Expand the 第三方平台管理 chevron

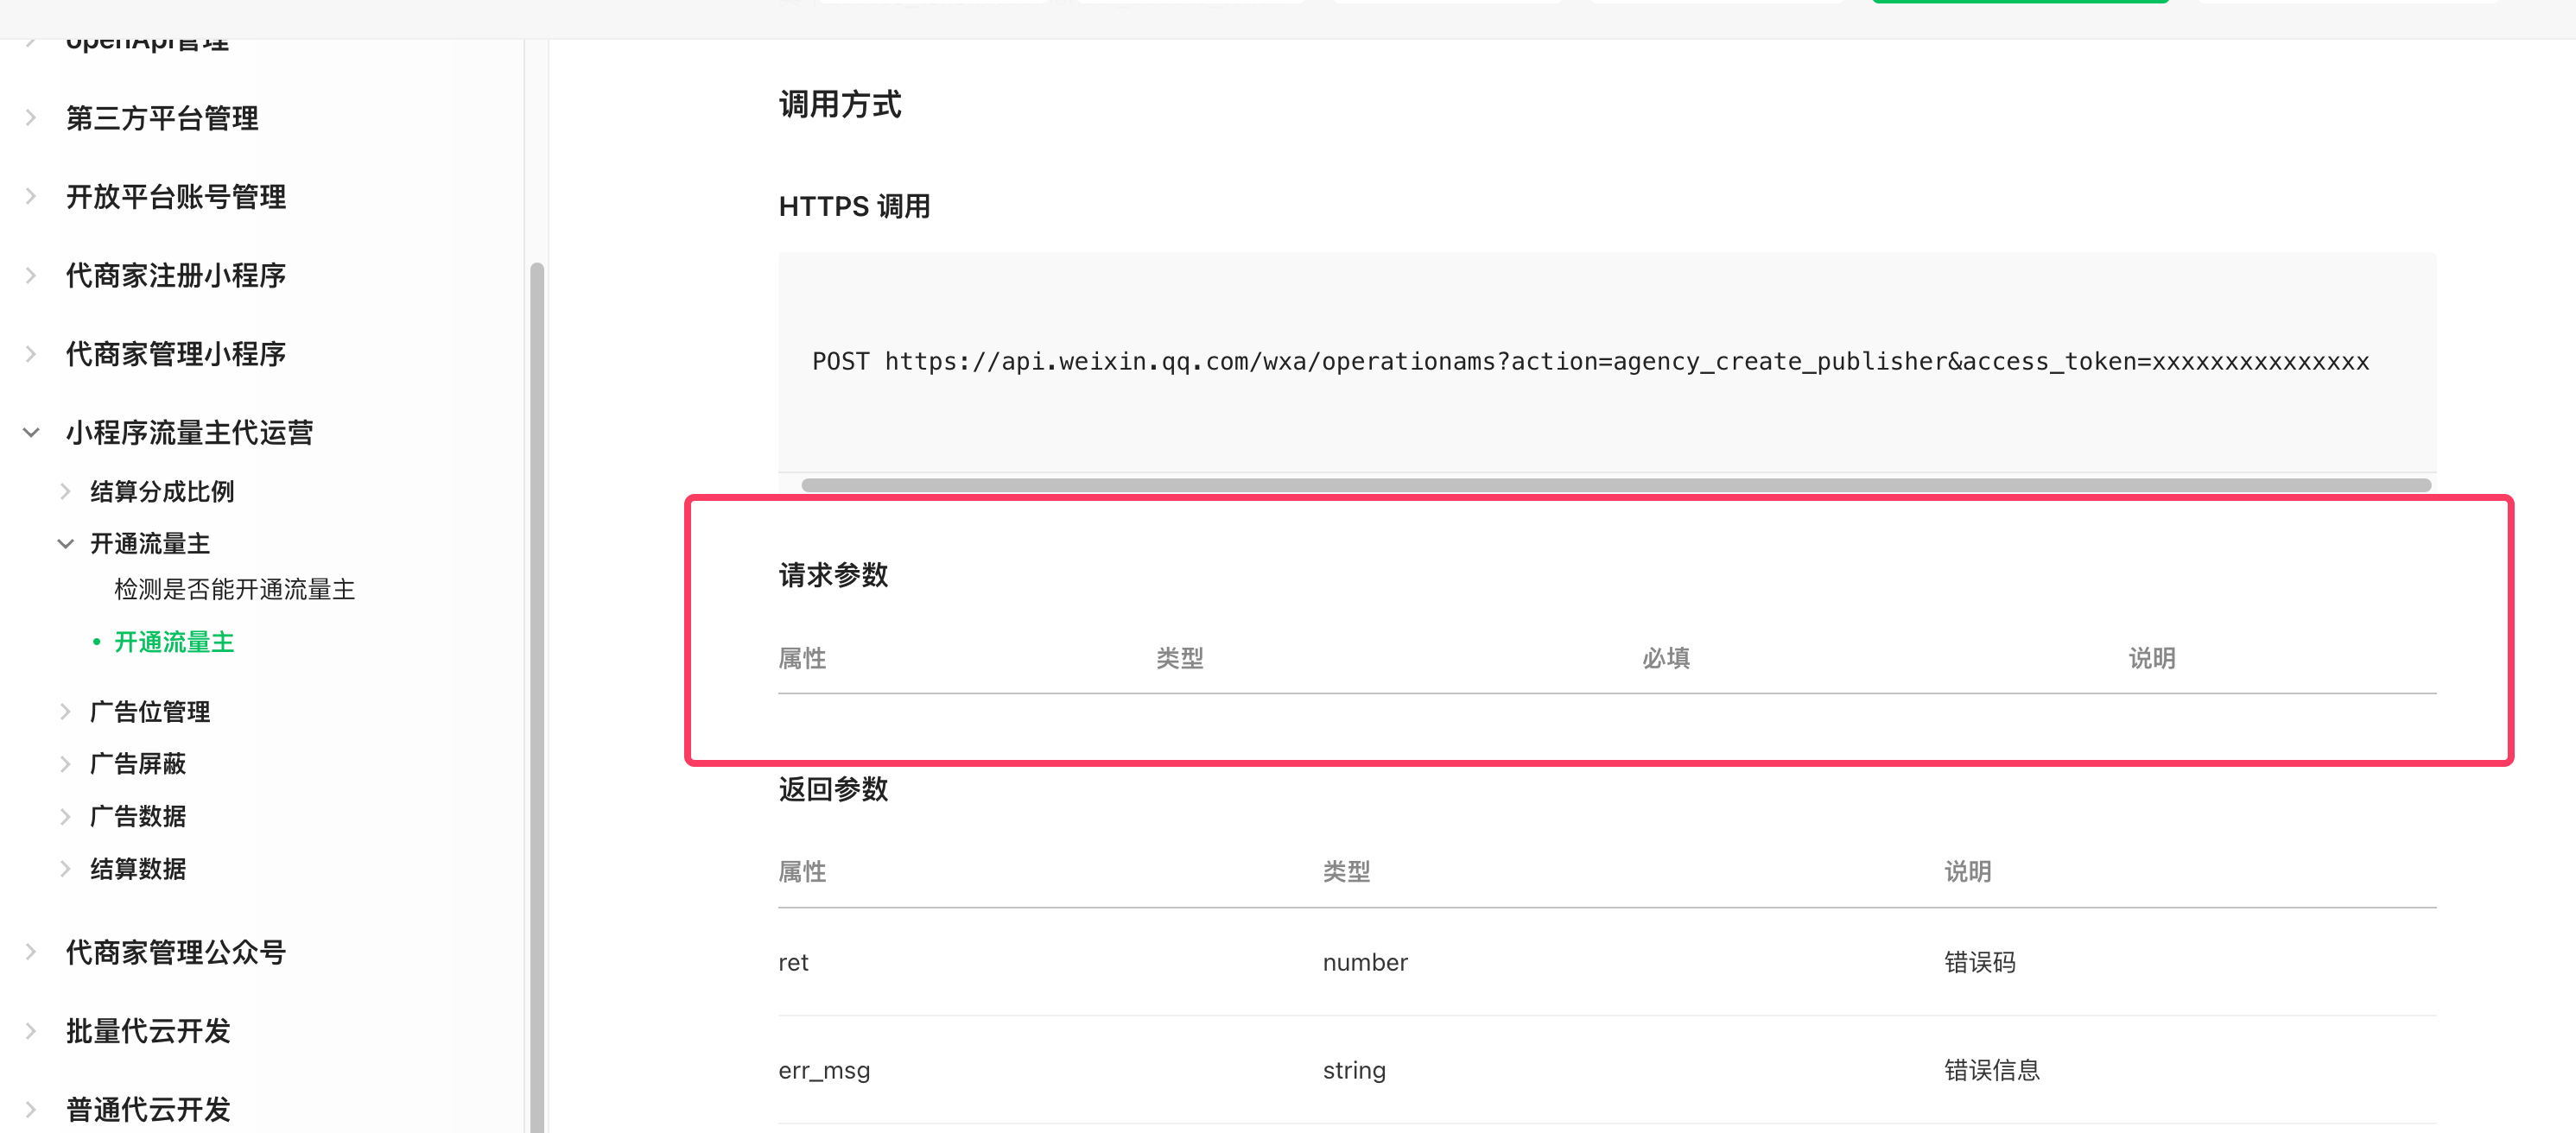[x=31, y=118]
